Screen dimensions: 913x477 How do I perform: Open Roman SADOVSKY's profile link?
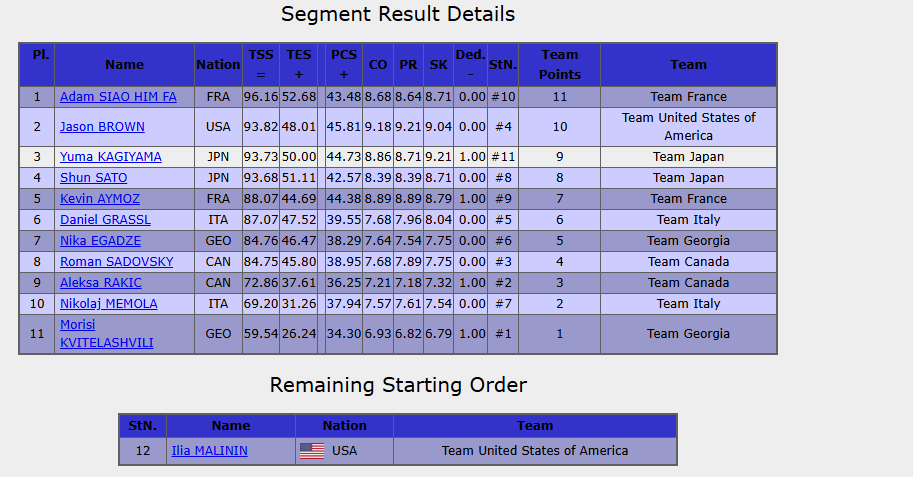(116, 262)
